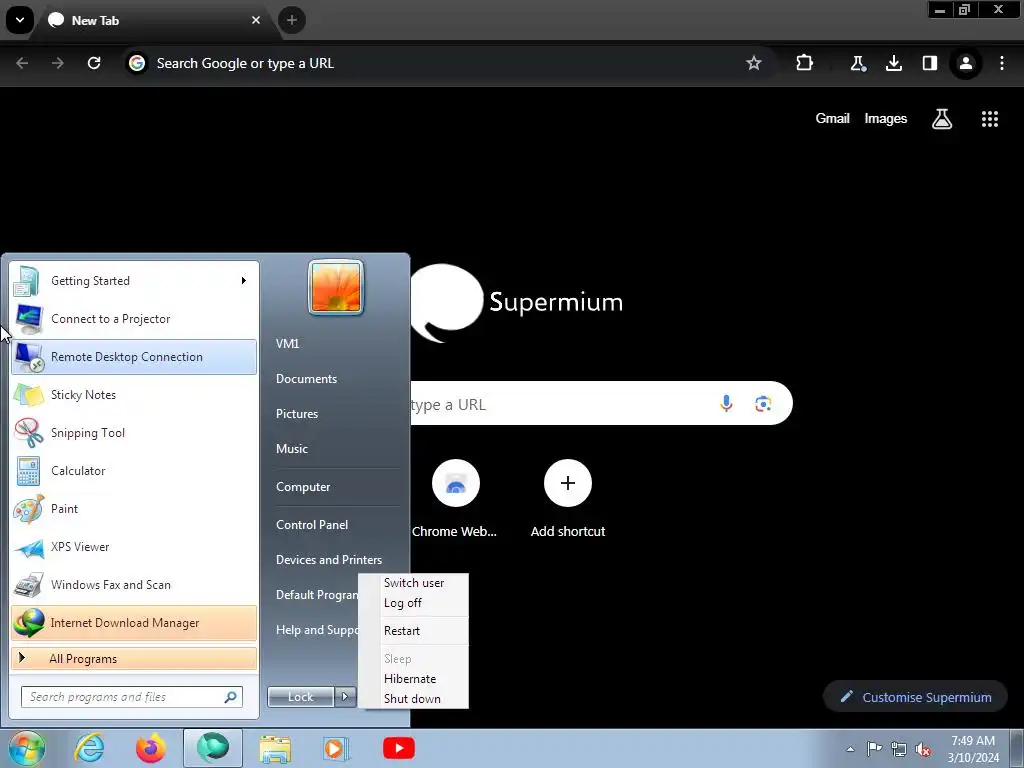Open Internet Download Manager

coord(134,622)
